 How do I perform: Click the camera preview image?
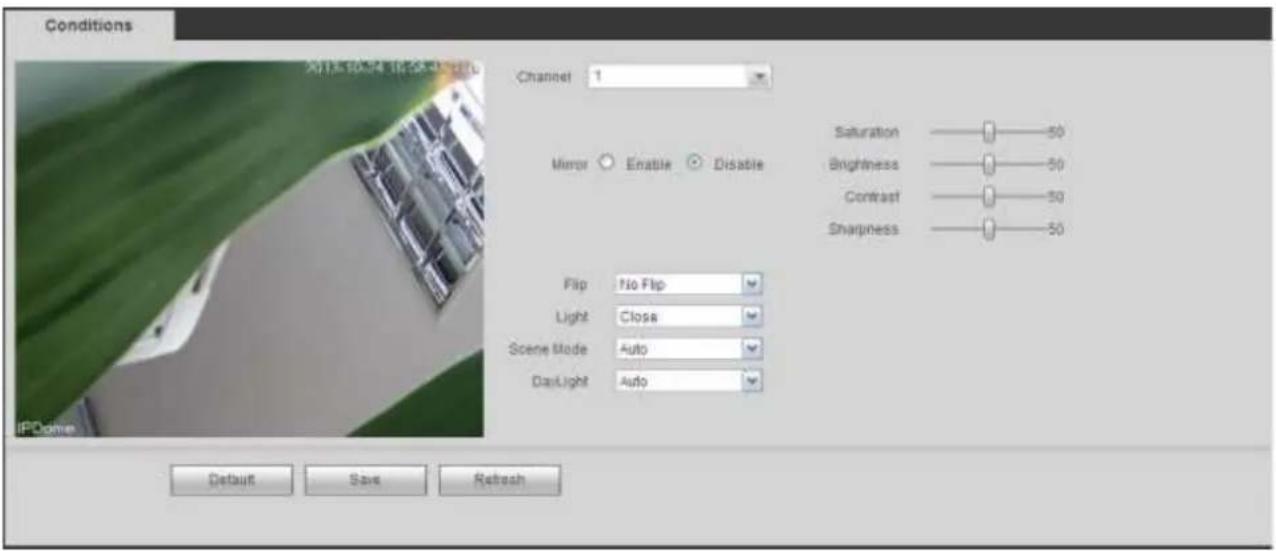click(249, 249)
